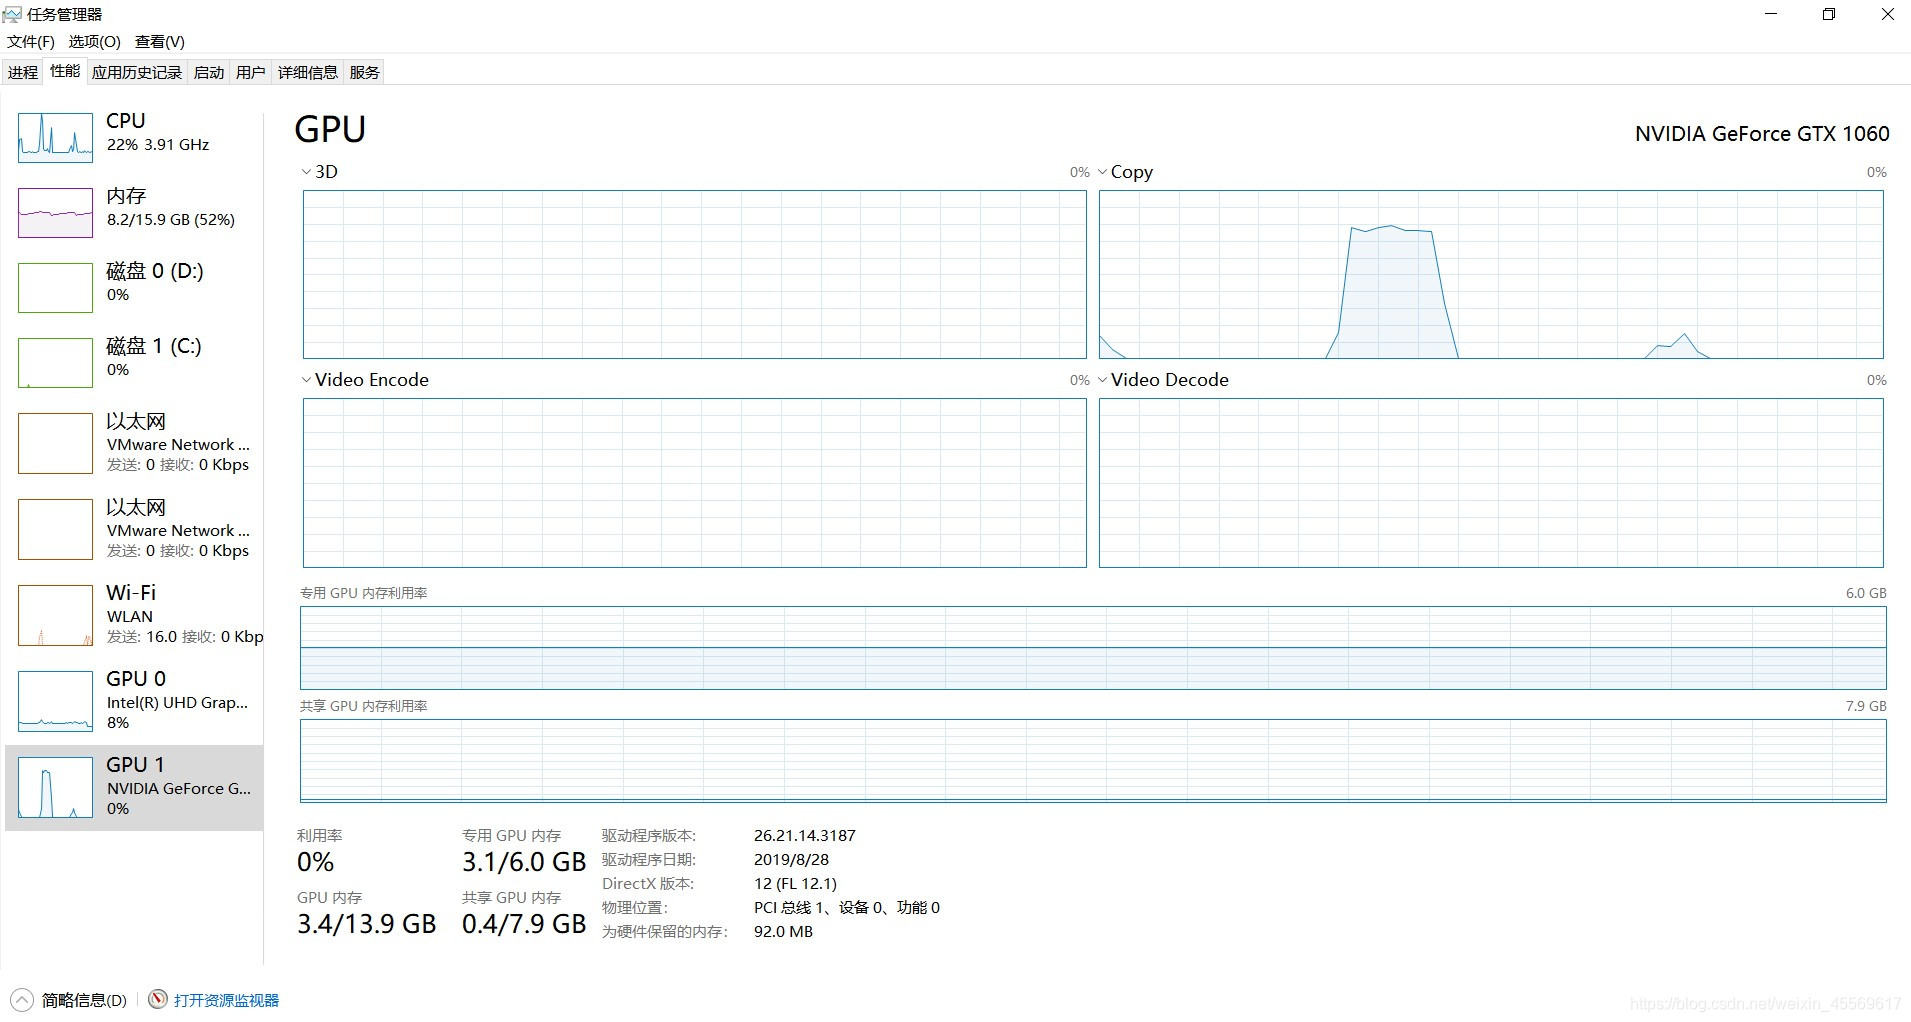Switch to the 性能 tab
The image size is (1911, 1022).
pos(65,71)
